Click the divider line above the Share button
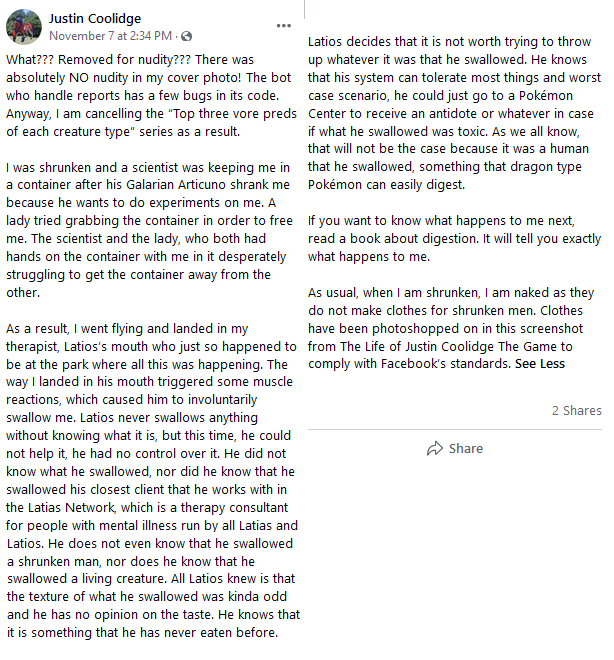The width and height of the screenshot is (614, 660). coord(455,430)
